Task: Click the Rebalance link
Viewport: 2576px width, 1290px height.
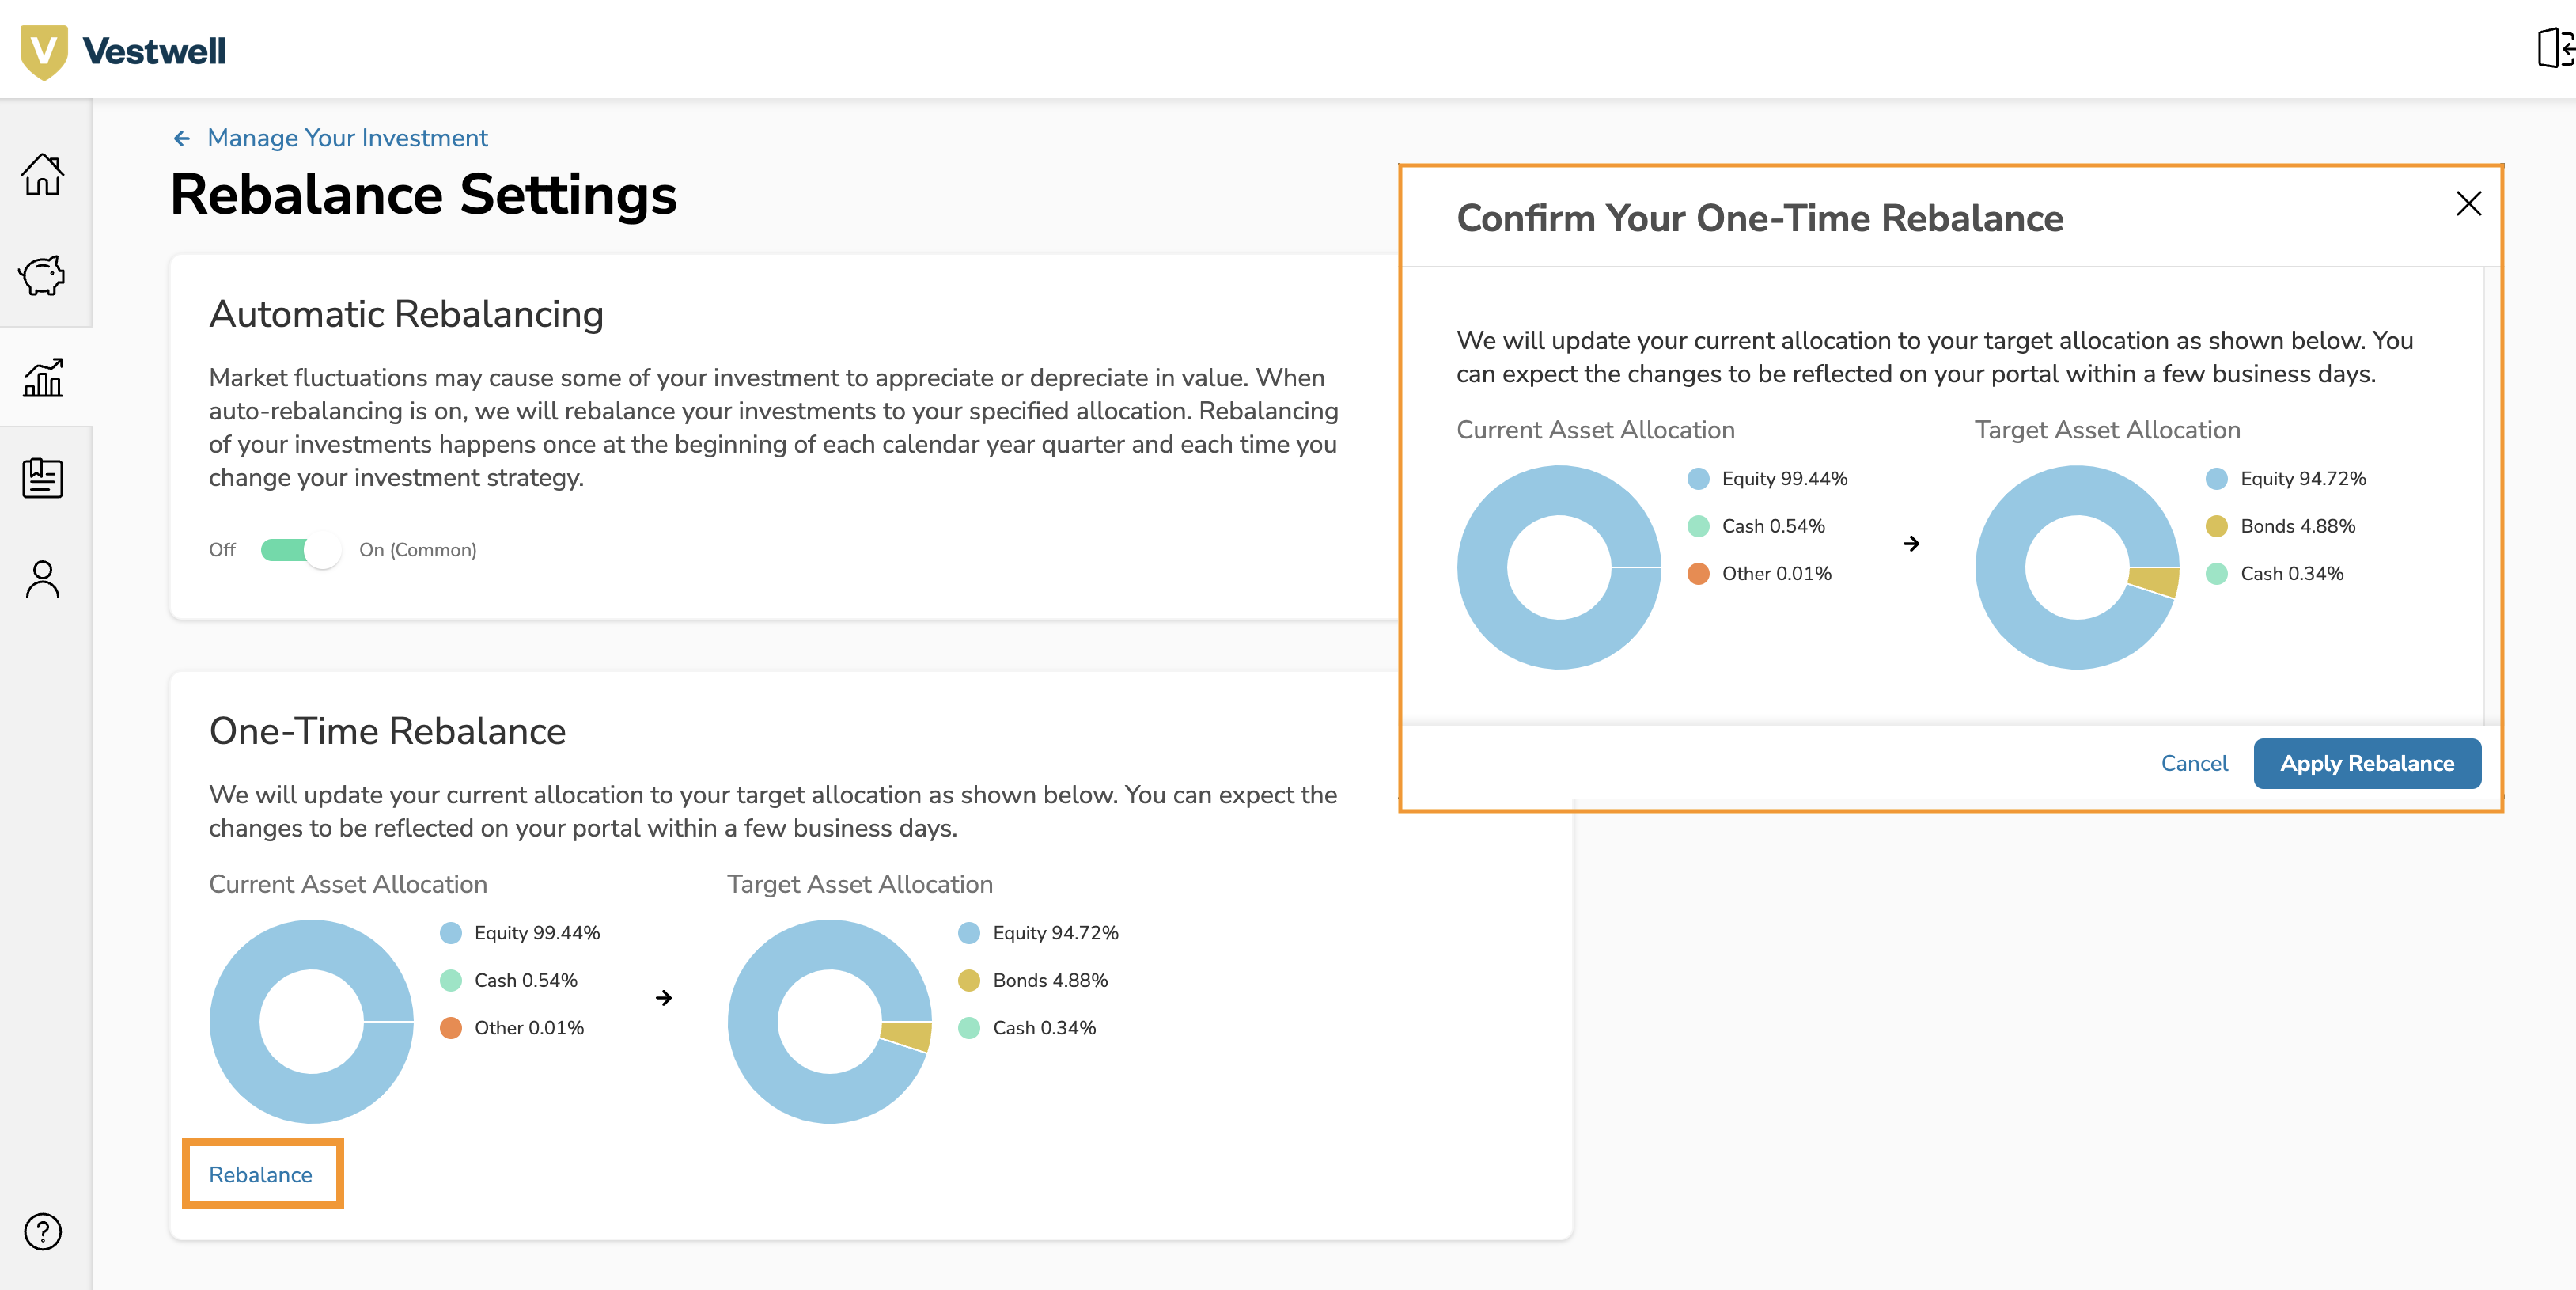Action: (260, 1174)
